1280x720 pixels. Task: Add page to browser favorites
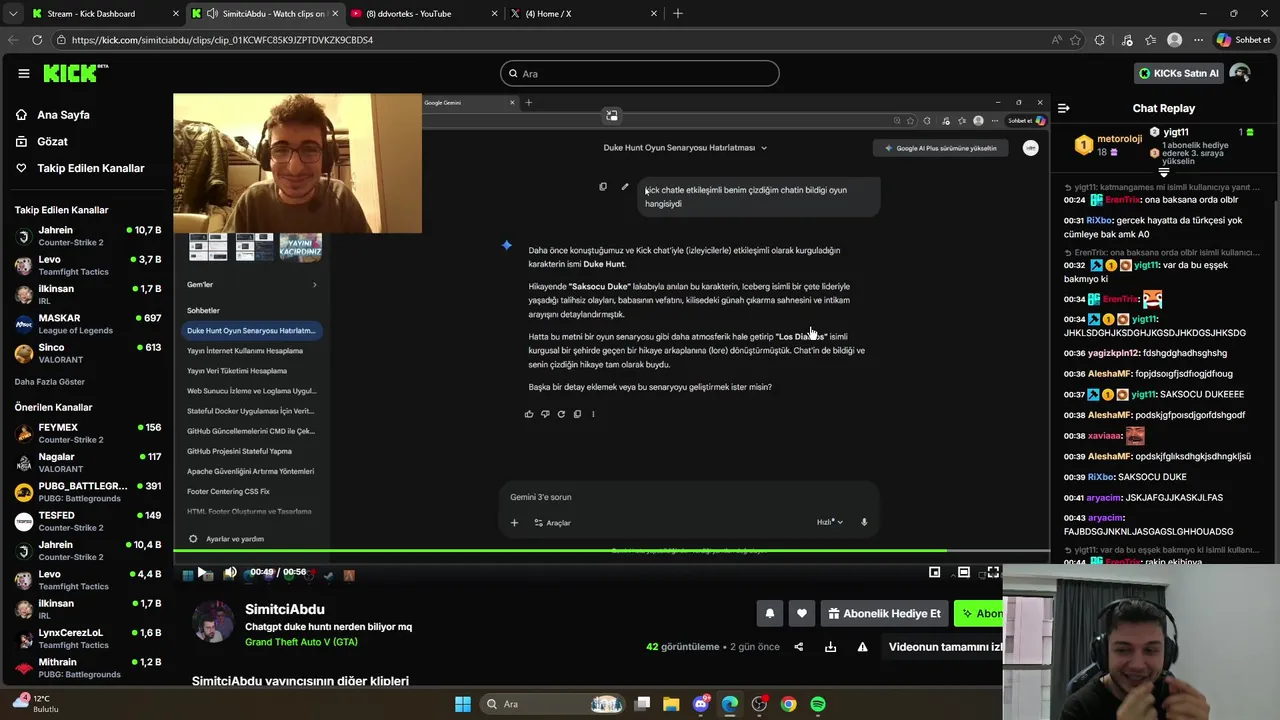1075,40
